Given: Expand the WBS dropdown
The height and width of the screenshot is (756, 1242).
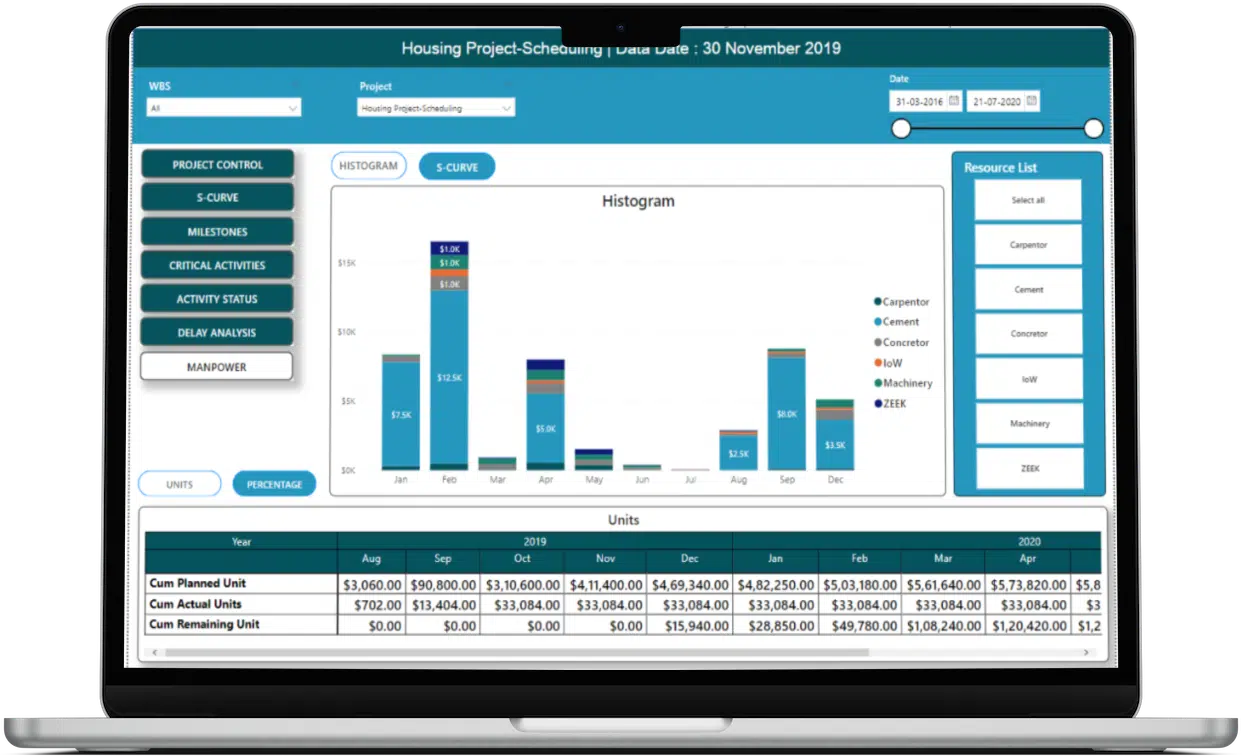Looking at the screenshot, I should (x=224, y=107).
